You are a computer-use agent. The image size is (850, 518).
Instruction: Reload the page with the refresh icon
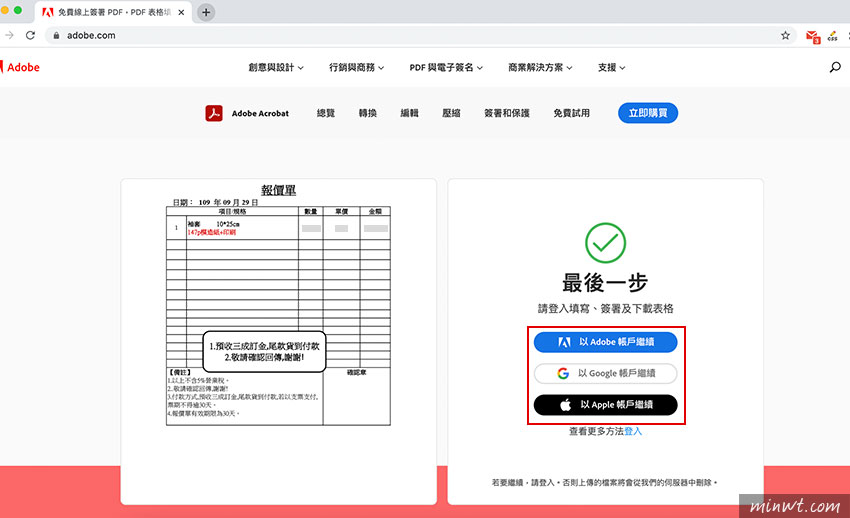point(30,35)
